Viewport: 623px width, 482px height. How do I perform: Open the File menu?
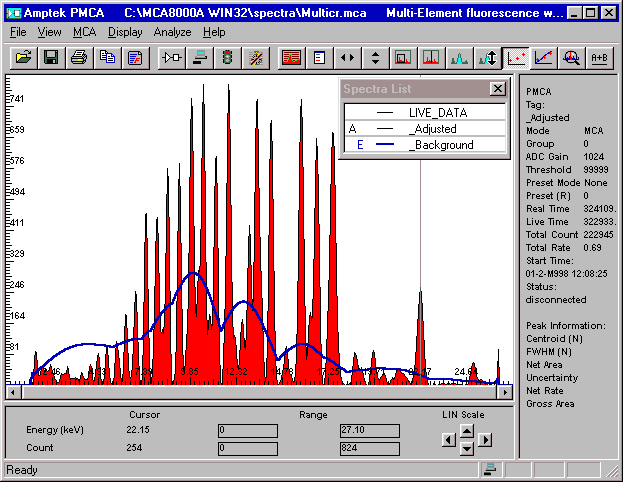18,32
